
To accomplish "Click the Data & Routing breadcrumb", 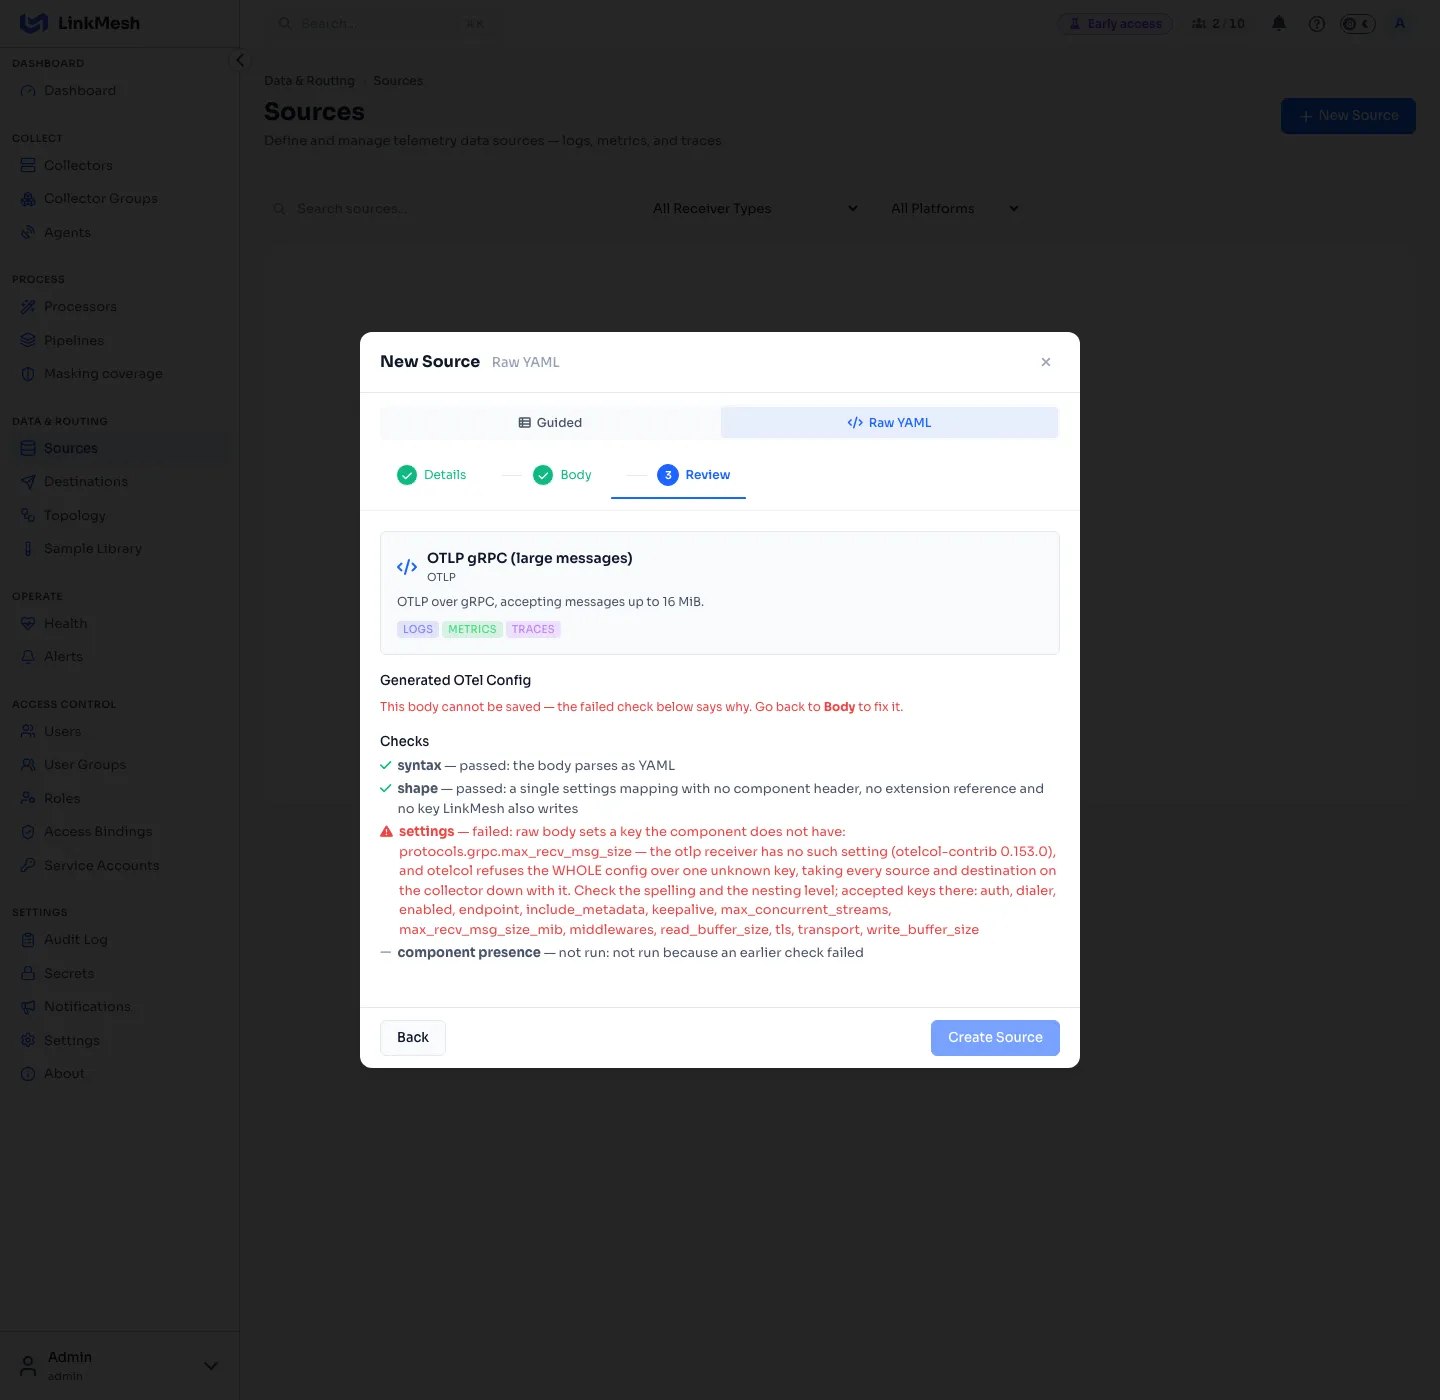I will (309, 81).
